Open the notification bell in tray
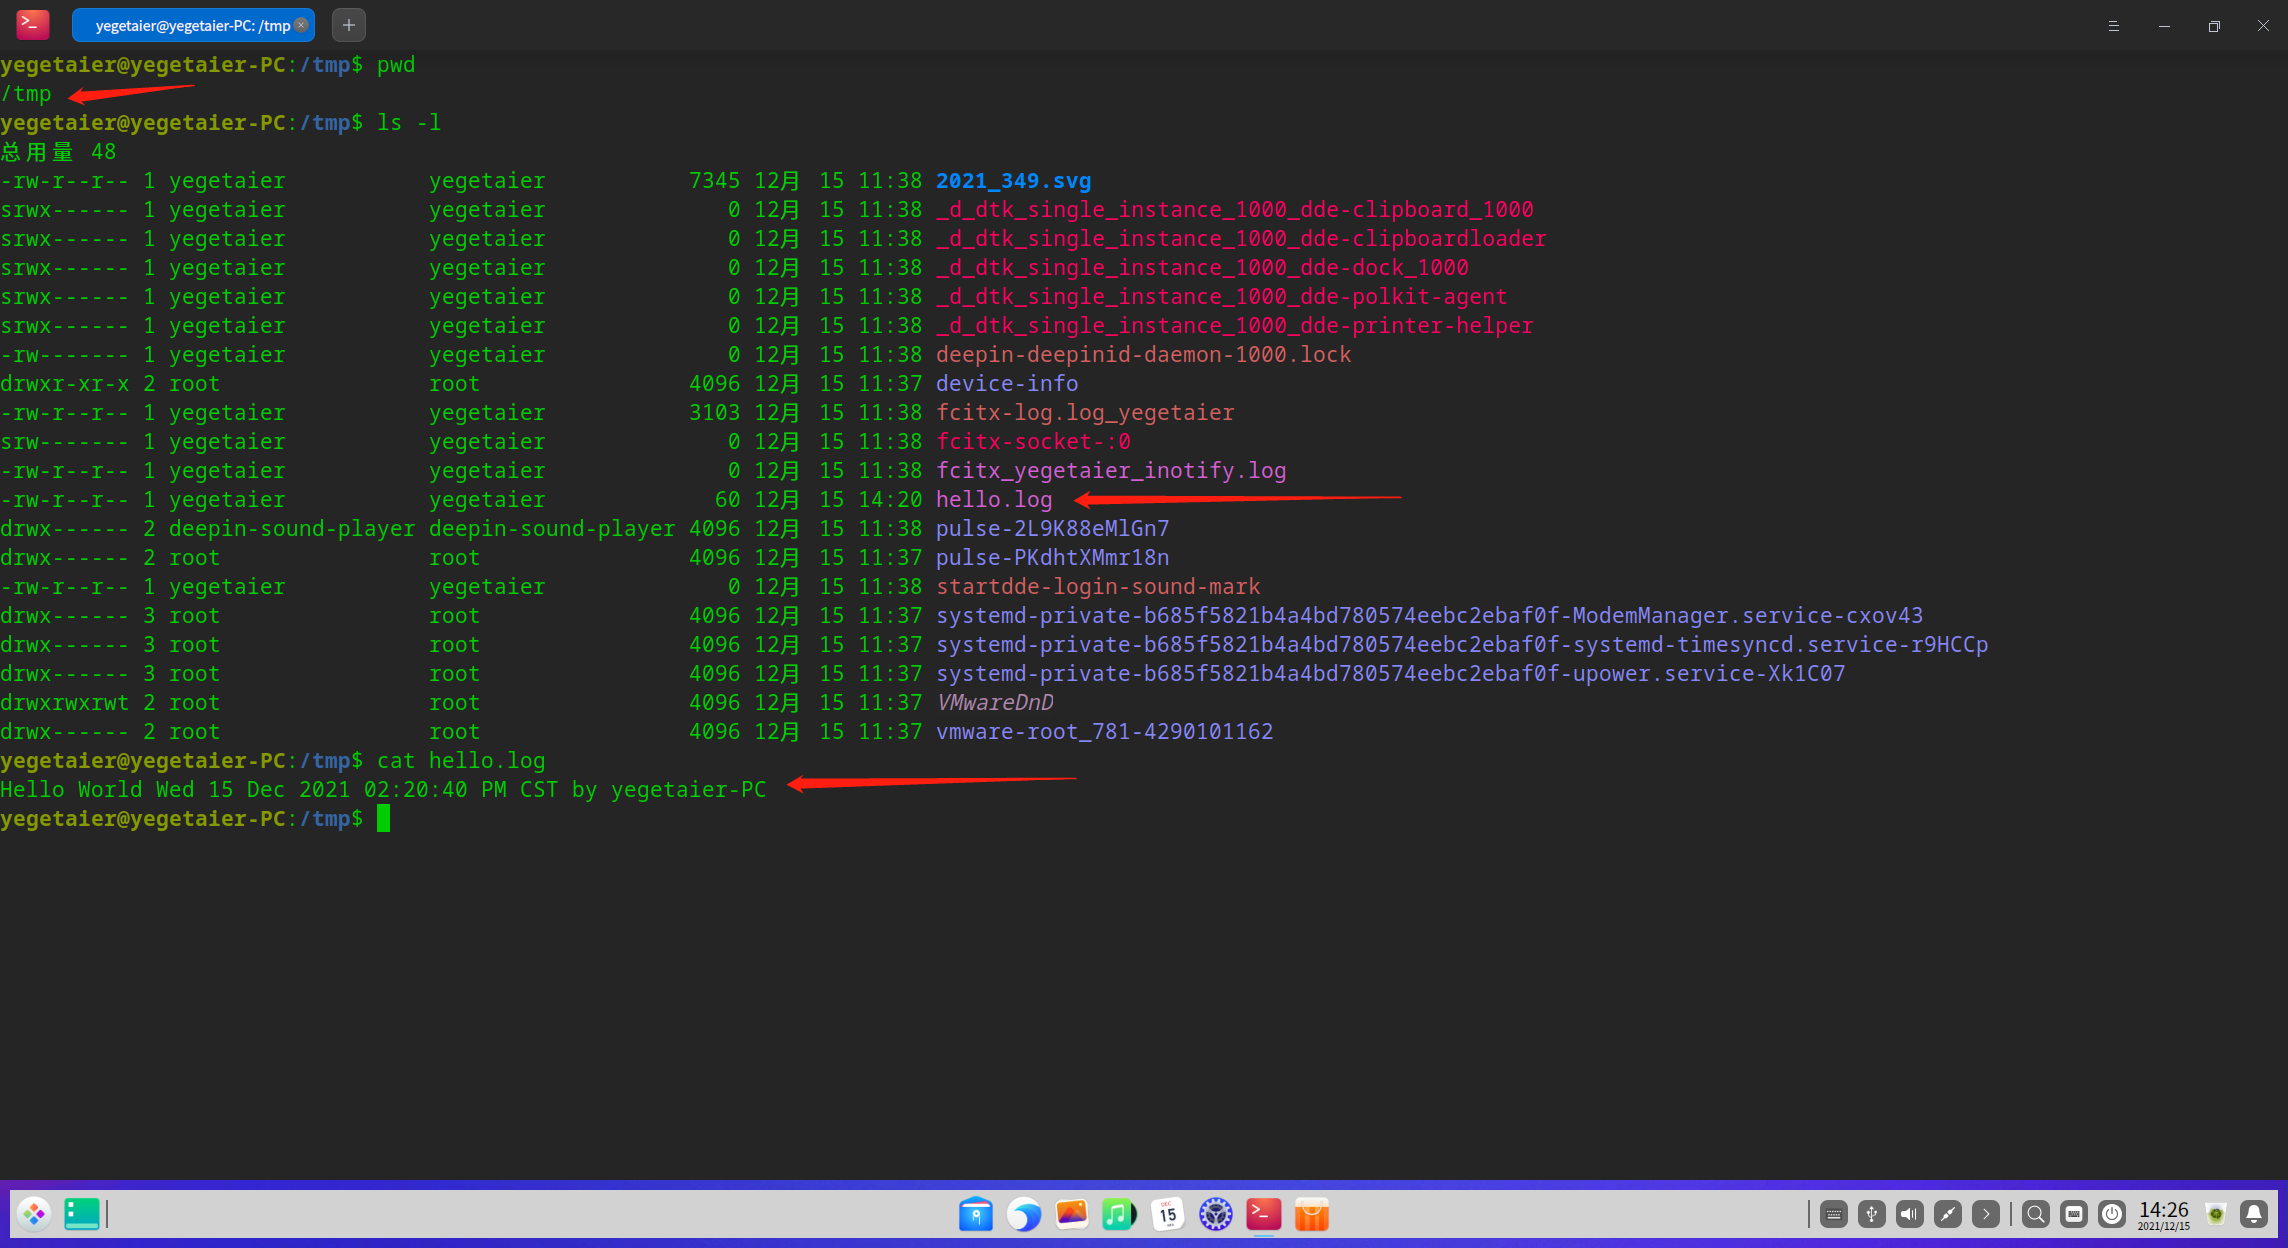Viewport: 2288px width, 1248px height. click(x=2254, y=1214)
